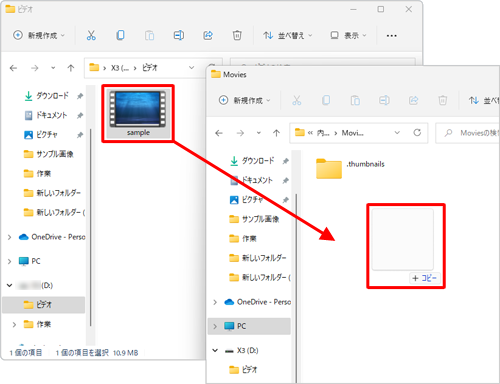Select the sample video file thumbnail
The image size is (500, 384).
(138, 114)
